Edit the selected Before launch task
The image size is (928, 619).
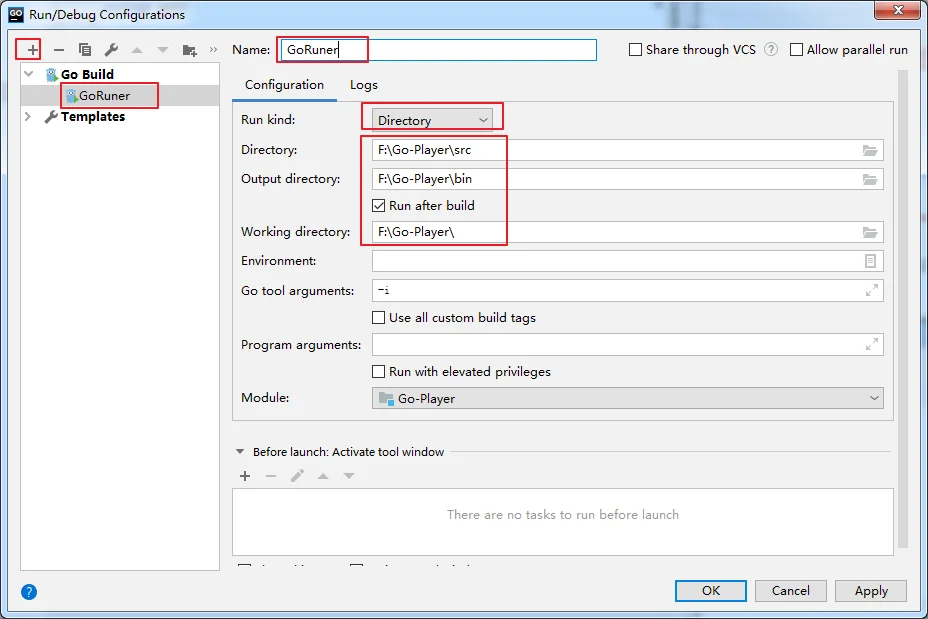pos(297,476)
